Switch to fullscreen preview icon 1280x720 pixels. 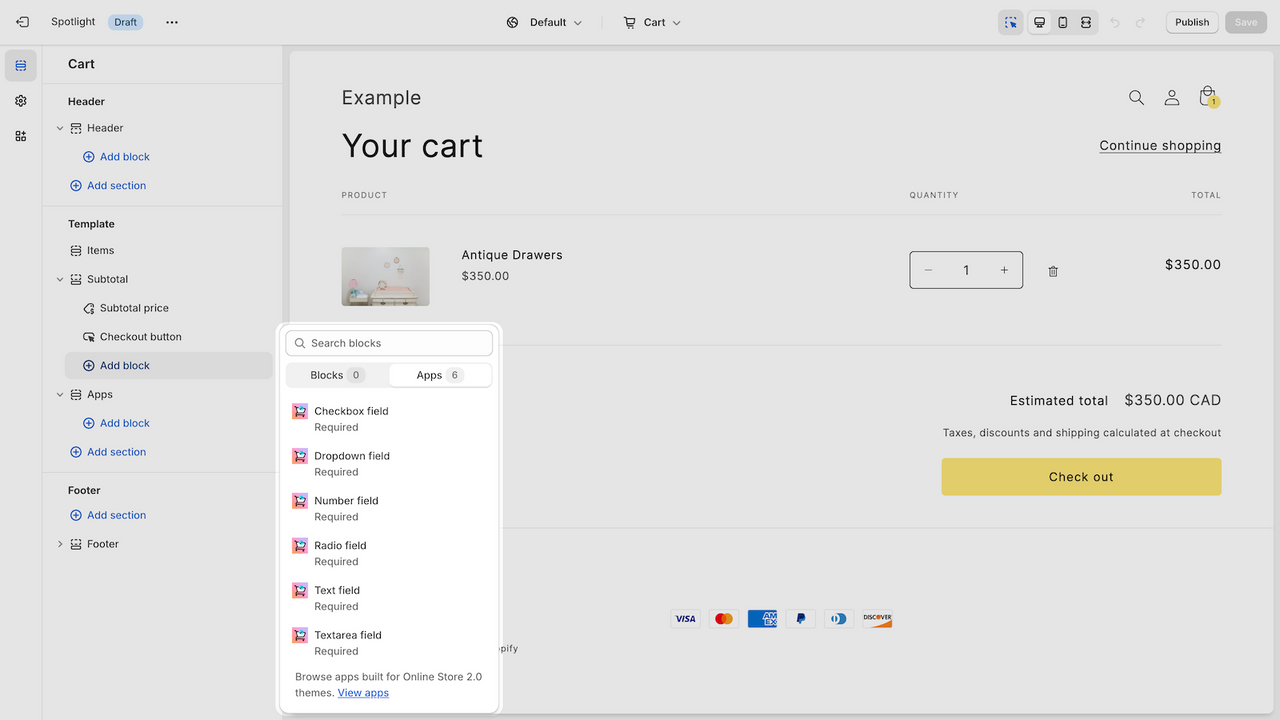tap(1086, 22)
